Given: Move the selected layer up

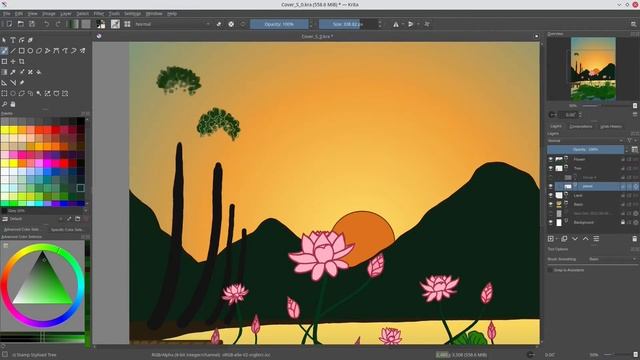Looking at the screenshot, I should point(585,239).
